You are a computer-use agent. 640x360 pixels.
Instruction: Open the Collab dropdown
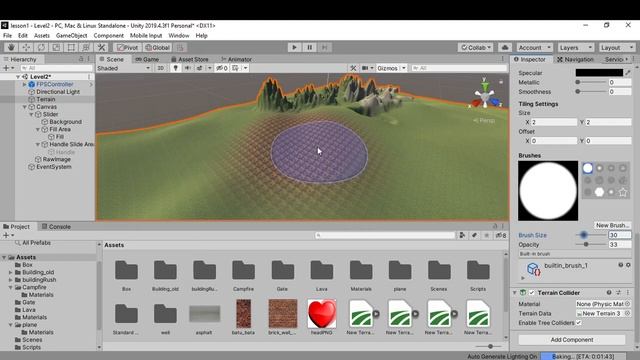(x=476, y=47)
